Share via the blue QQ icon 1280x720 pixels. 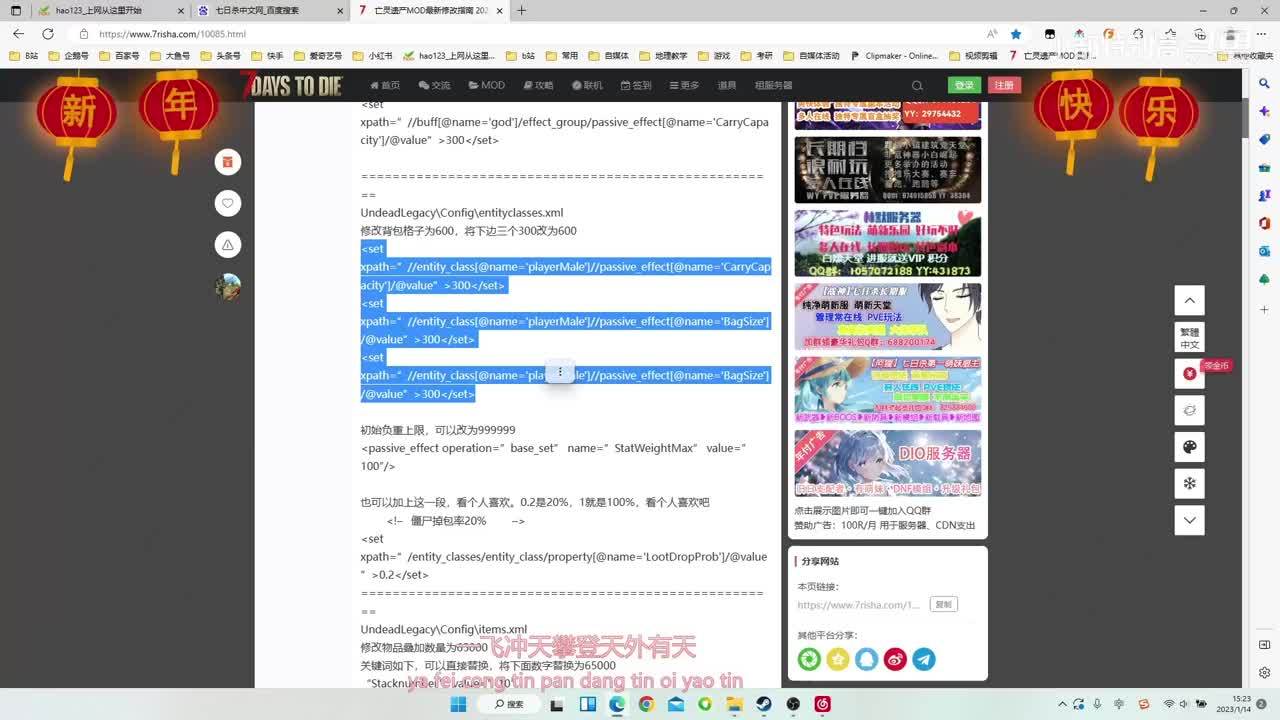(866, 659)
